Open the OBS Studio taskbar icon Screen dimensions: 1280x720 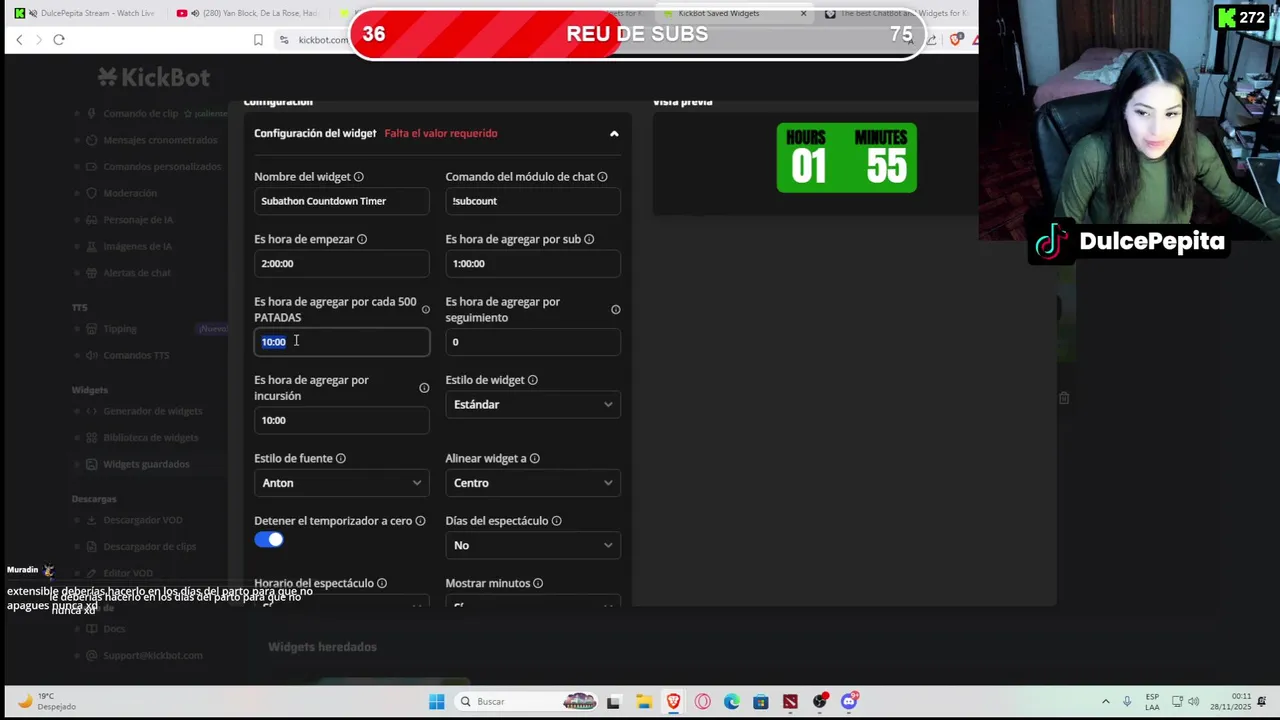820,701
